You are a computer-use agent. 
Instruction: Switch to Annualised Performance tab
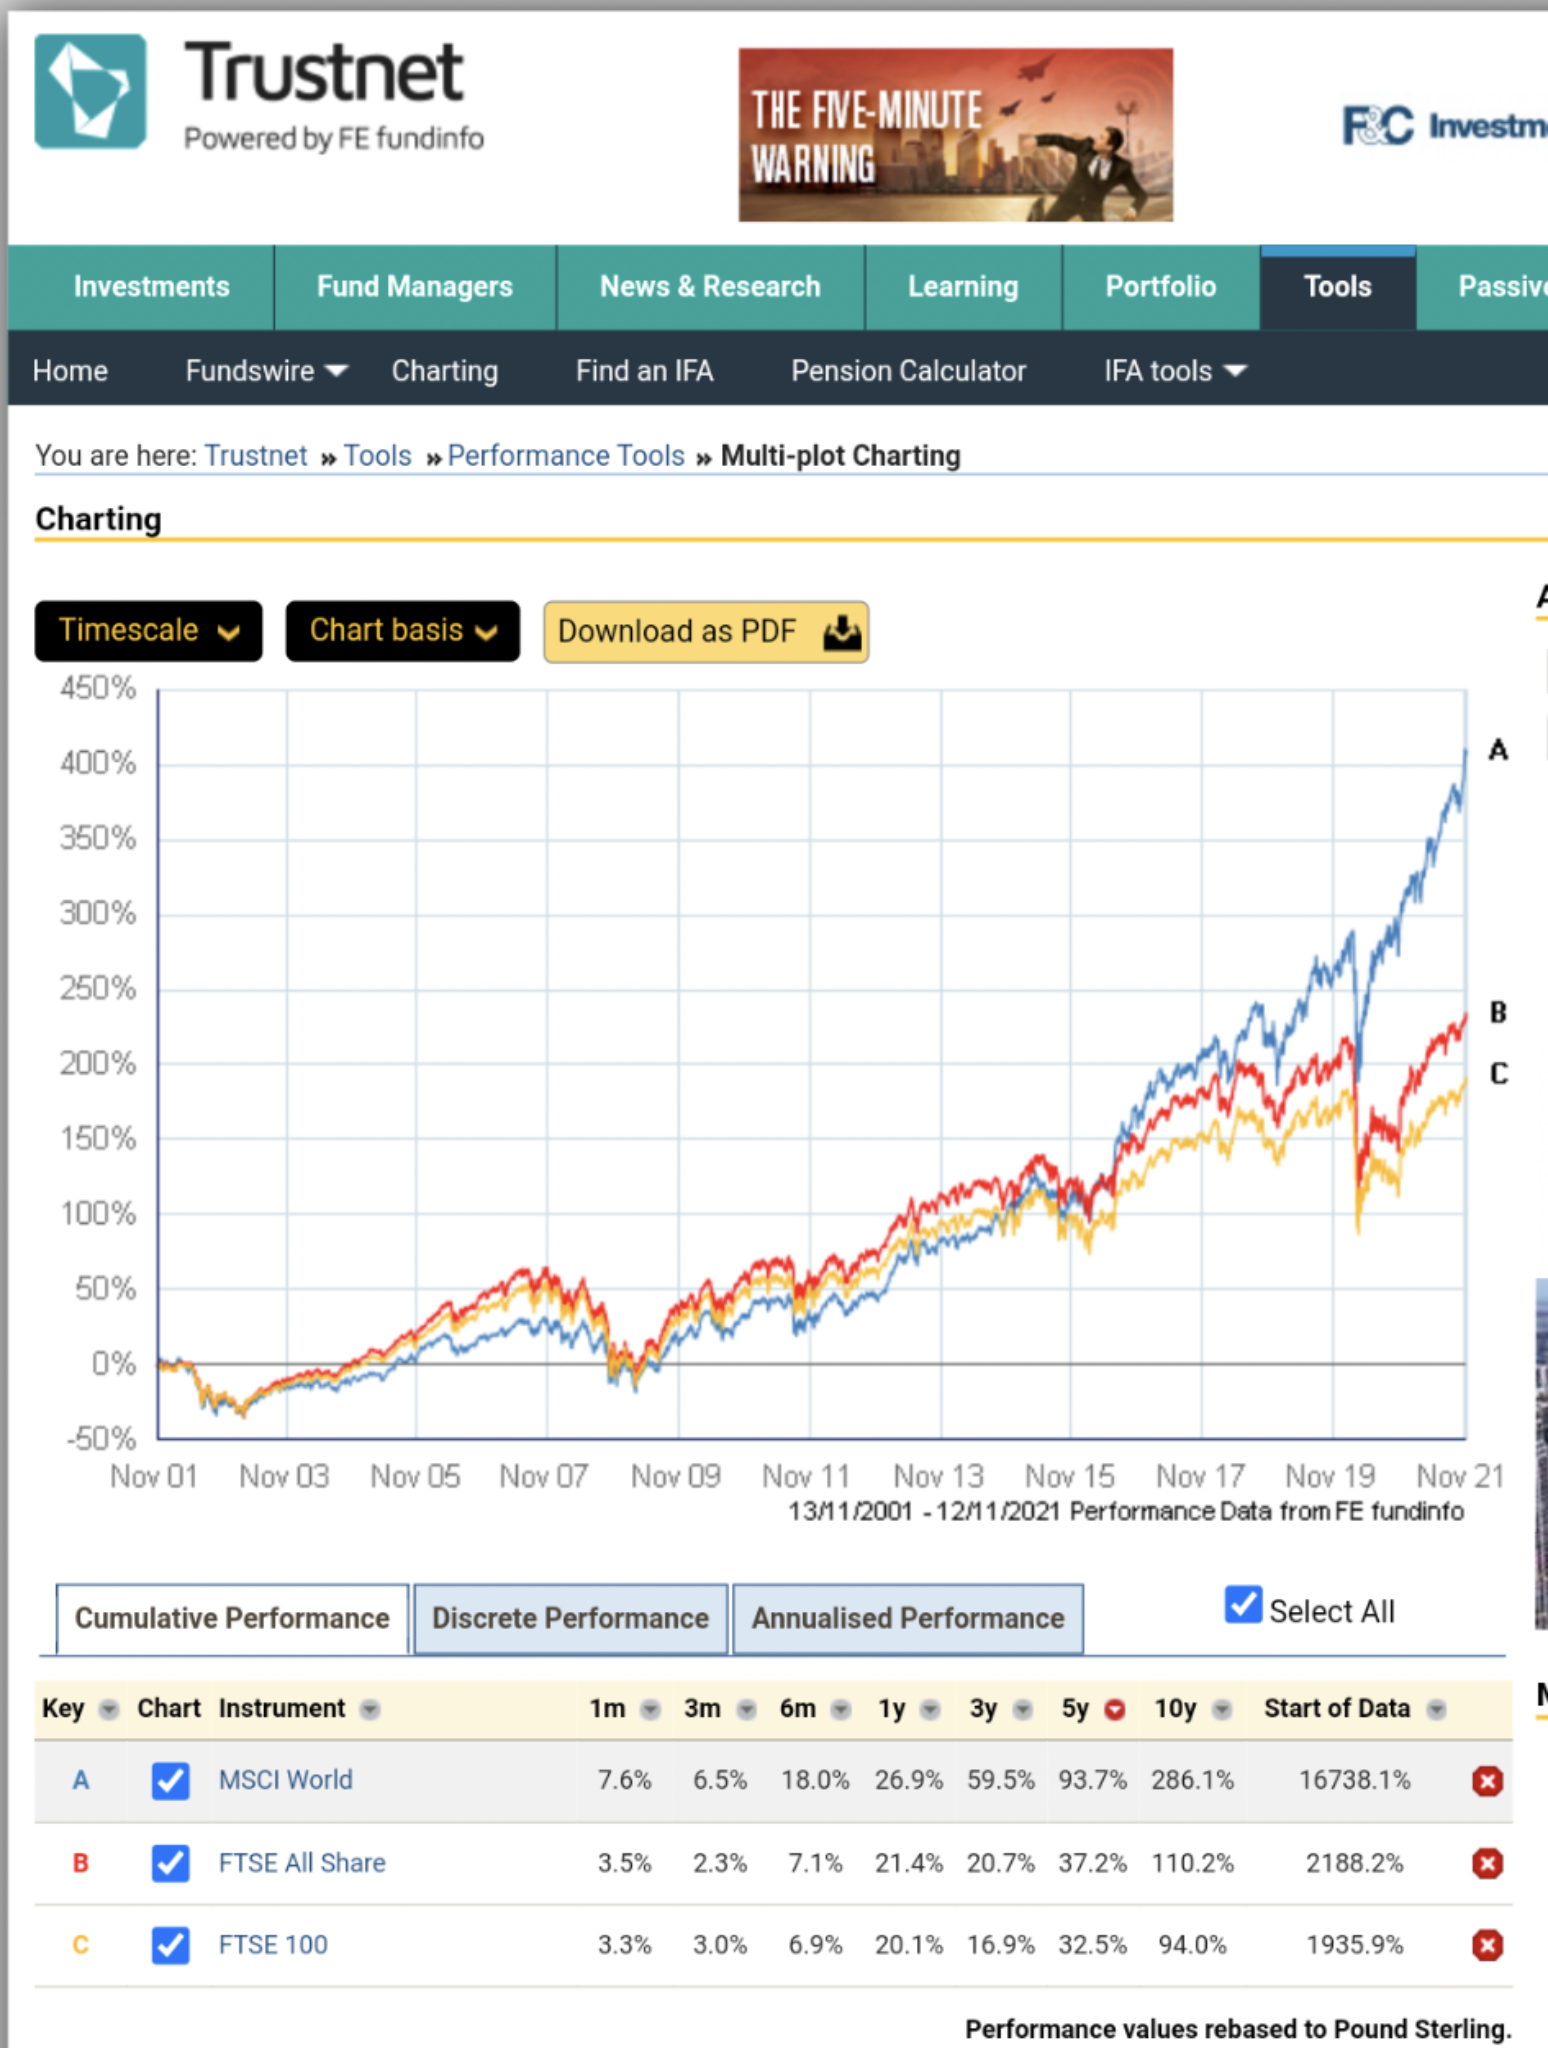coord(908,1618)
